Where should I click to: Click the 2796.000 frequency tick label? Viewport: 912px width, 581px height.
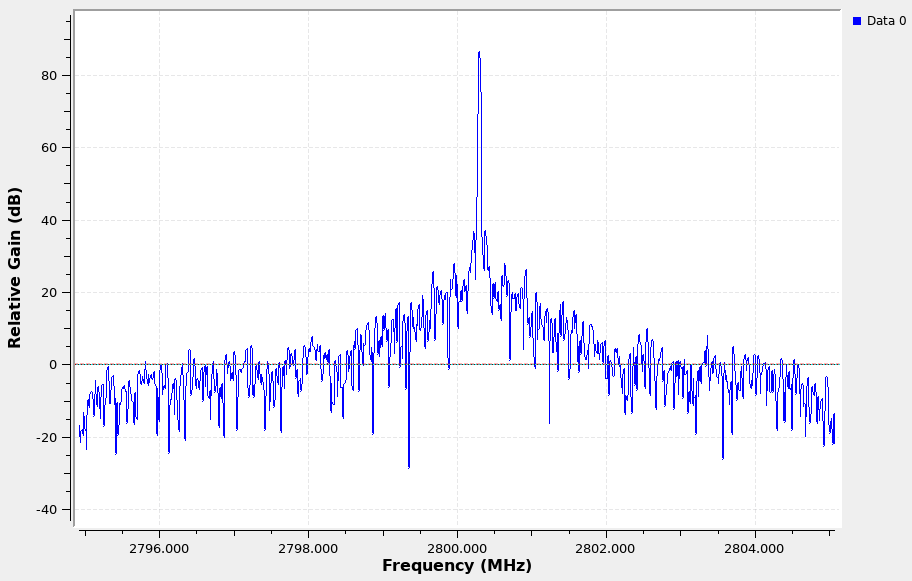[160, 548]
